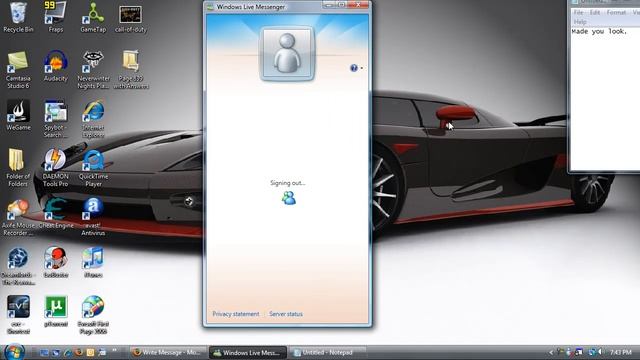
Task: Click the Messenger display picture frame
Action: click(287, 53)
